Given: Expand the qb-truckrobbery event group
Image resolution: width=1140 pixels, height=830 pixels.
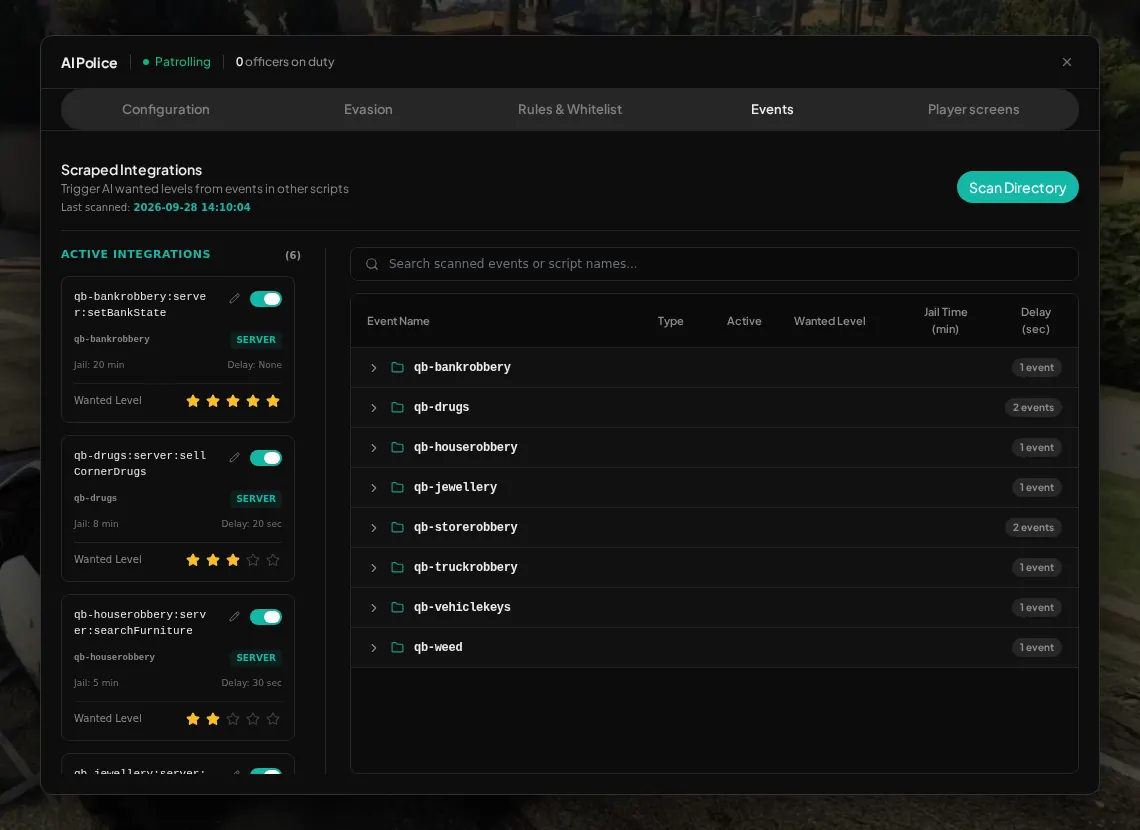Looking at the screenshot, I should click(374, 568).
